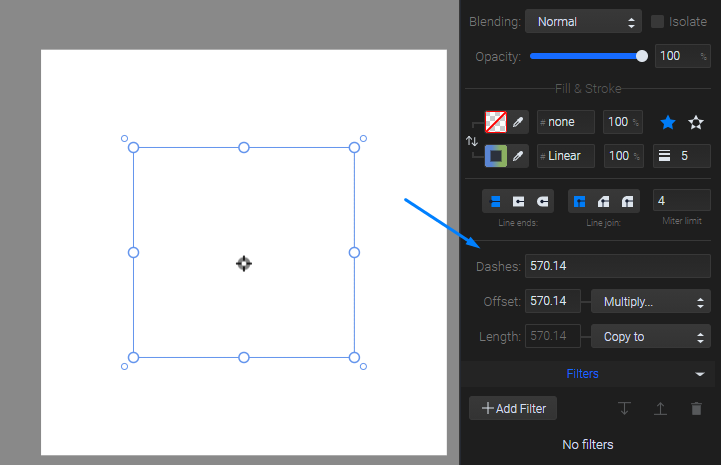Pick stroke color with the eyedropper
Image resolution: width=721 pixels, height=465 pixels.
[x=518, y=156]
